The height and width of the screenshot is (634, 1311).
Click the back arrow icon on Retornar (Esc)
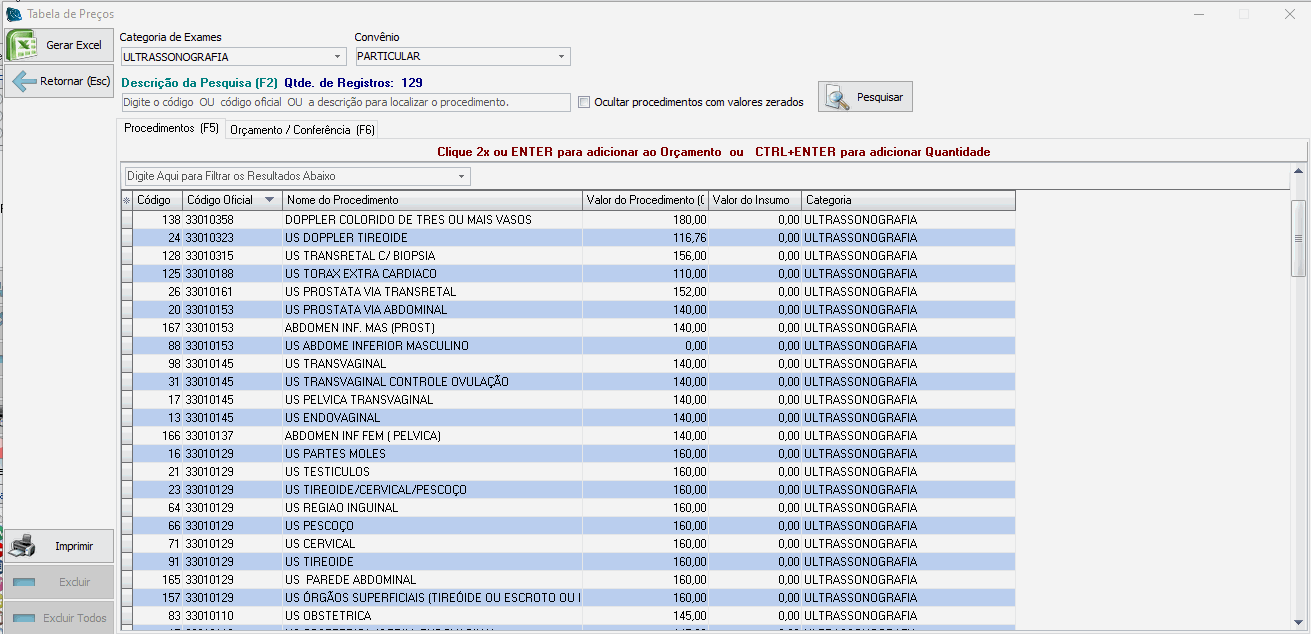(x=23, y=81)
